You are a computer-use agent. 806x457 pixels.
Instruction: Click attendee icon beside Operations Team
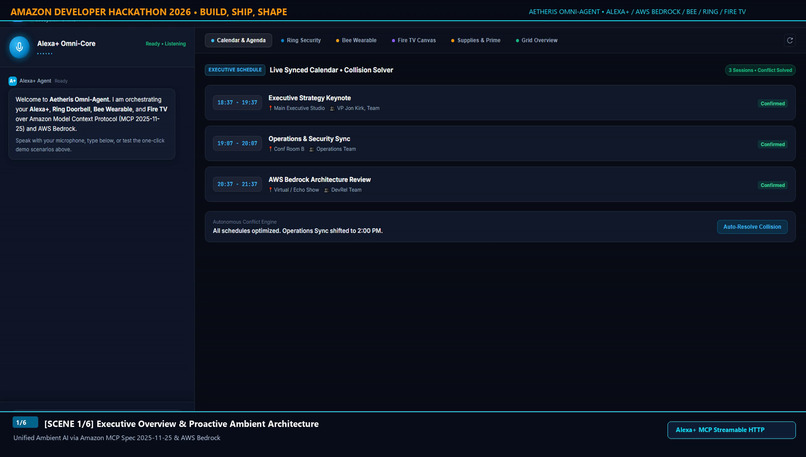pos(312,149)
